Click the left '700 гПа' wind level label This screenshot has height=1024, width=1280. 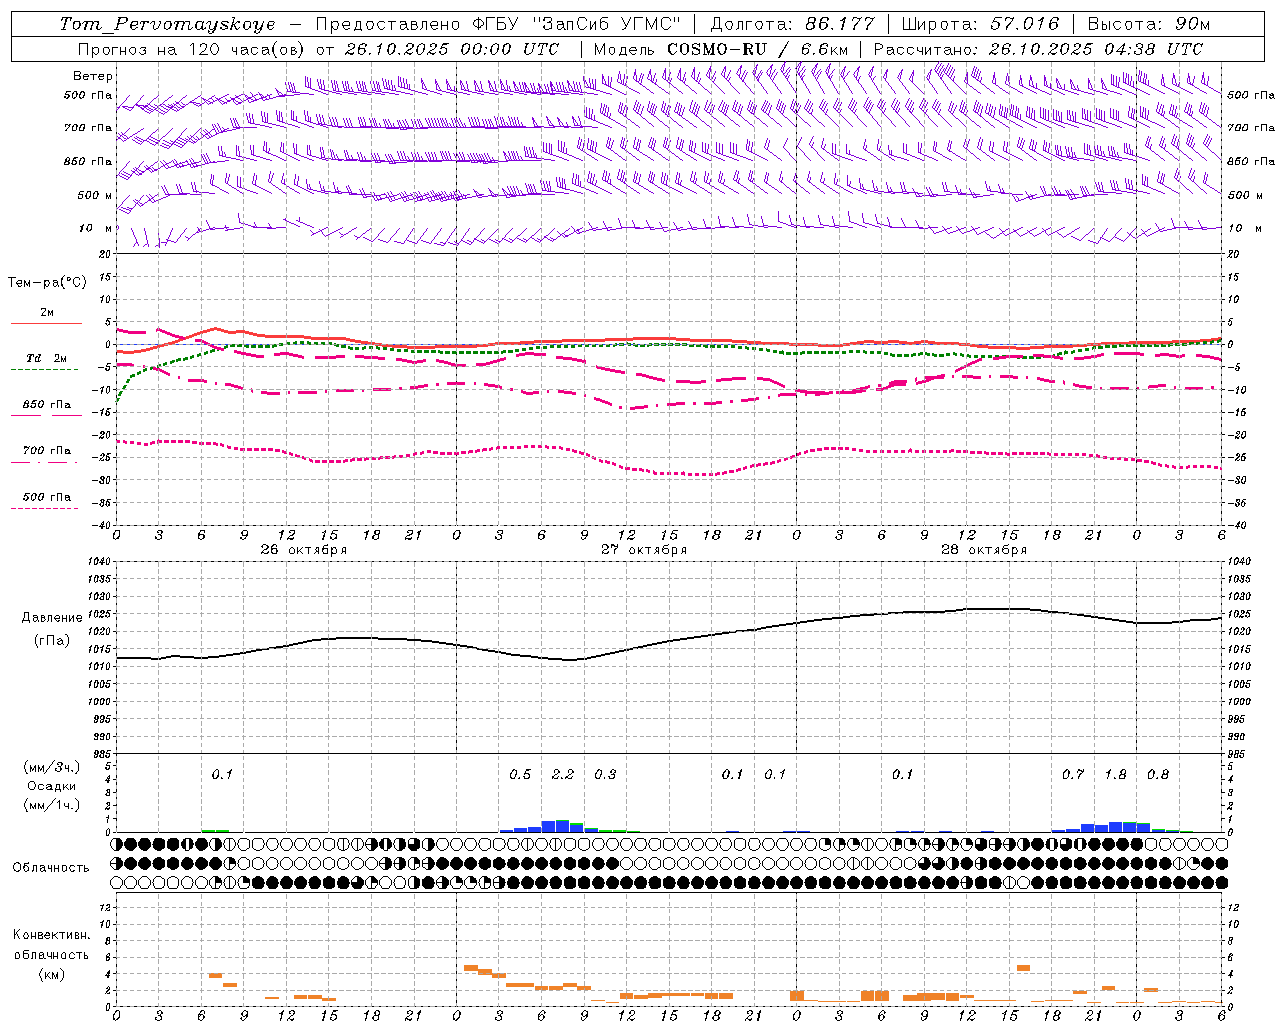(x=88, y=128)
